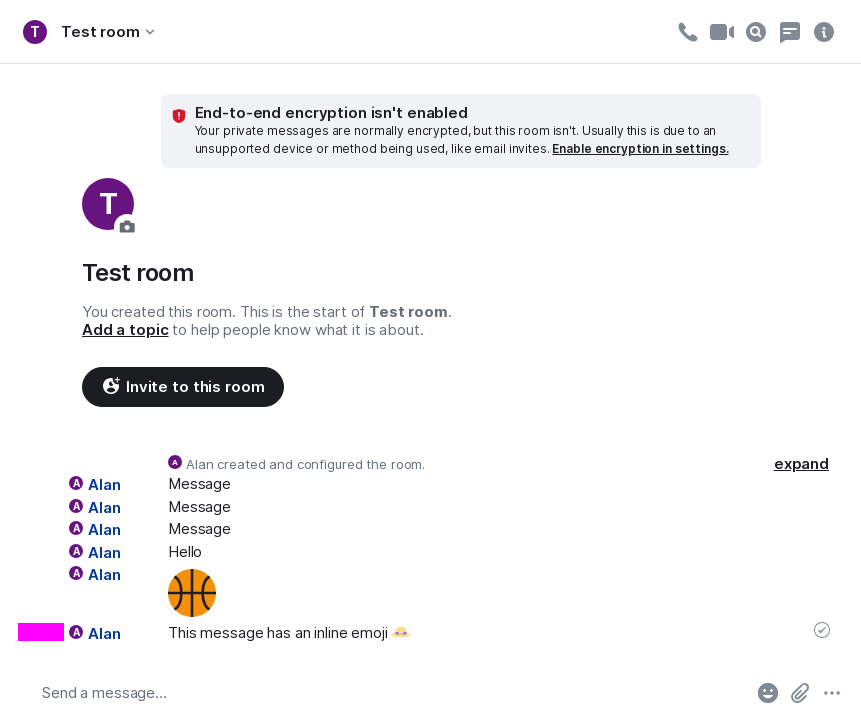Click the basketball emoji message

pyautogui.click(x=192, y=593)
